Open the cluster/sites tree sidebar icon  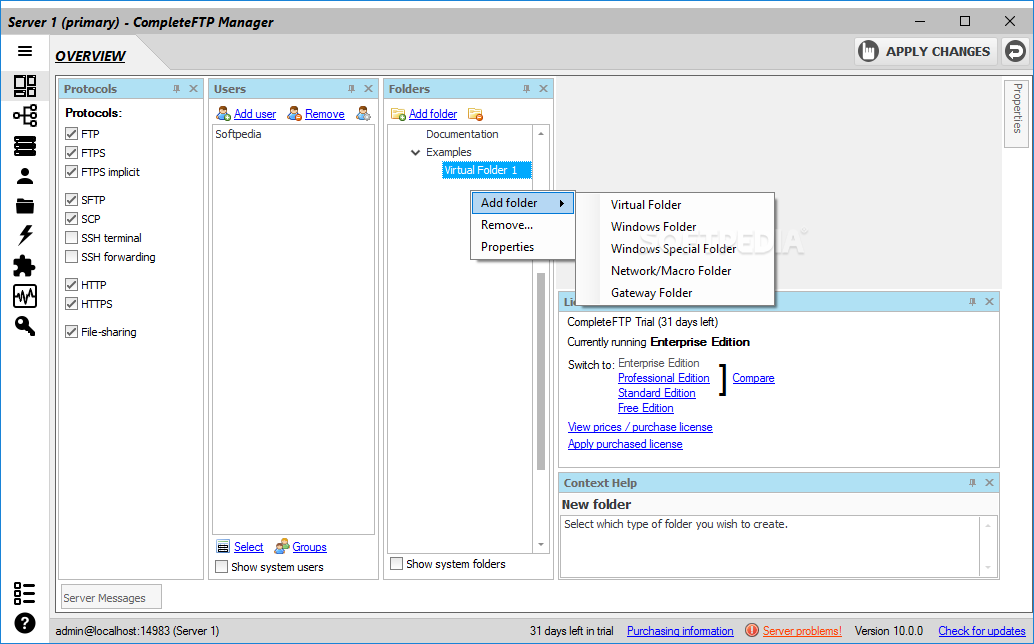tap(25, 116)
